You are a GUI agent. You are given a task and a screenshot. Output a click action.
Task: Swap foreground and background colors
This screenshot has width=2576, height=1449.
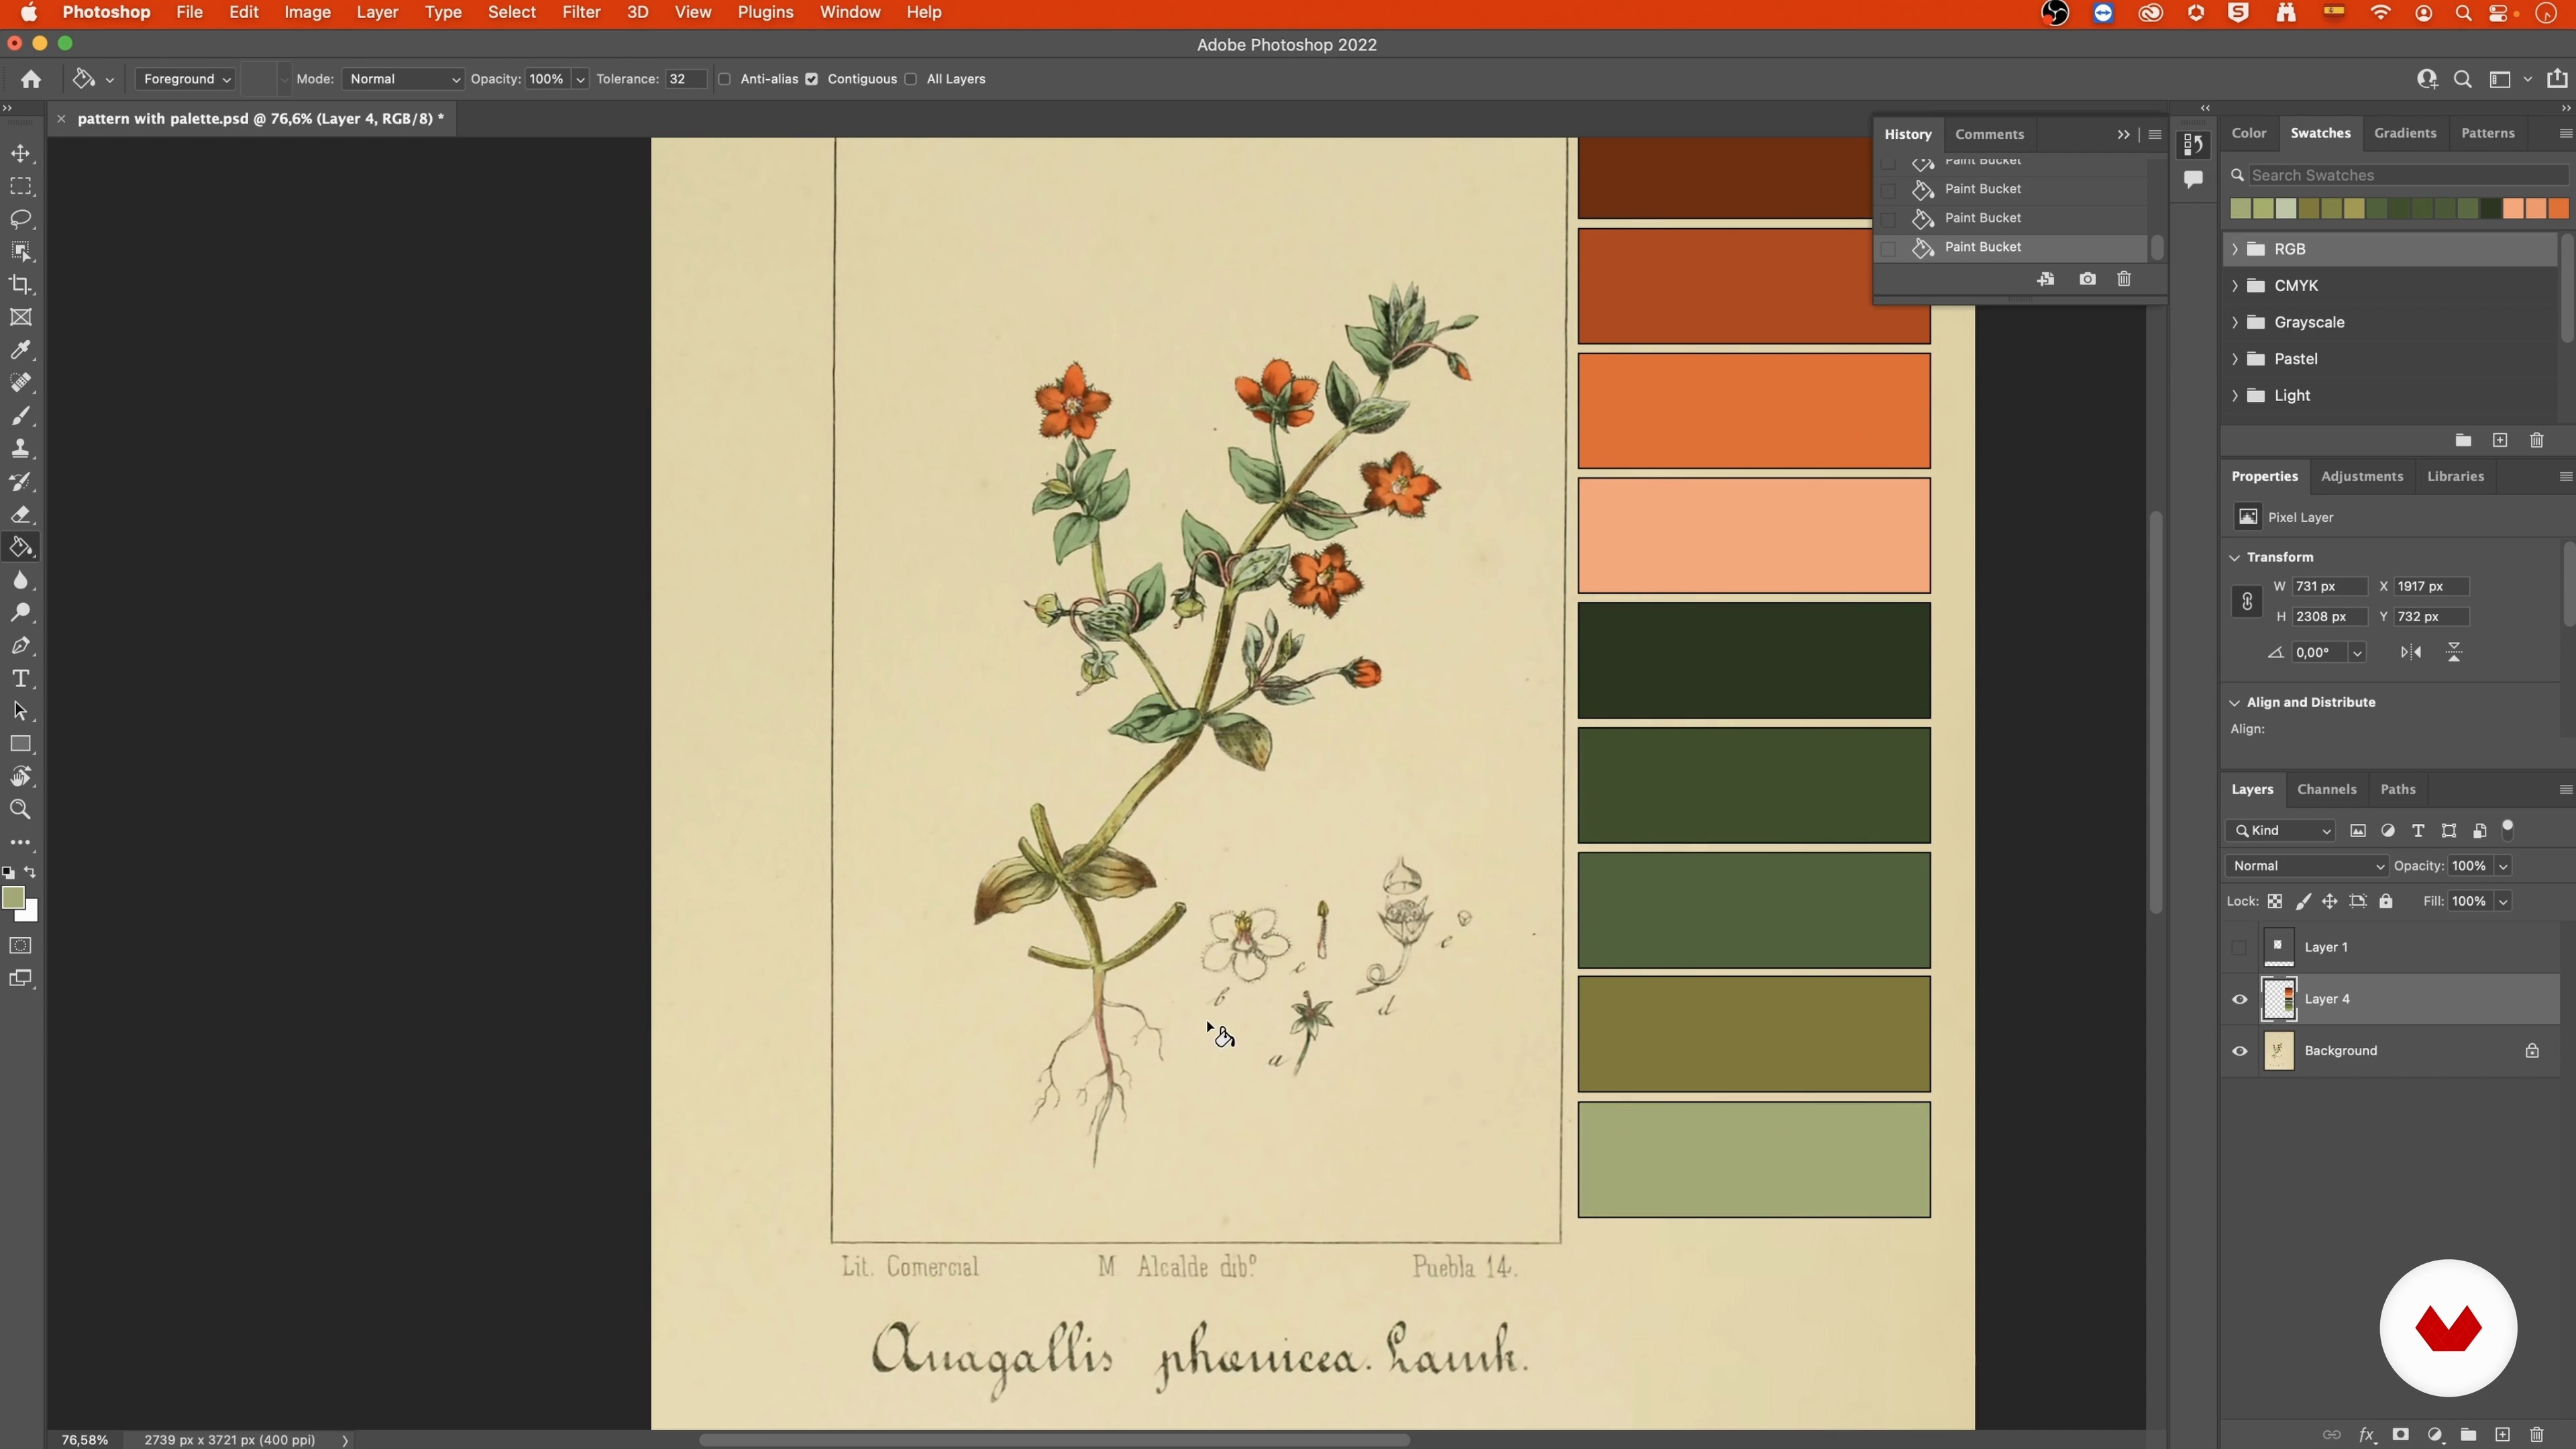coord(31,872)
